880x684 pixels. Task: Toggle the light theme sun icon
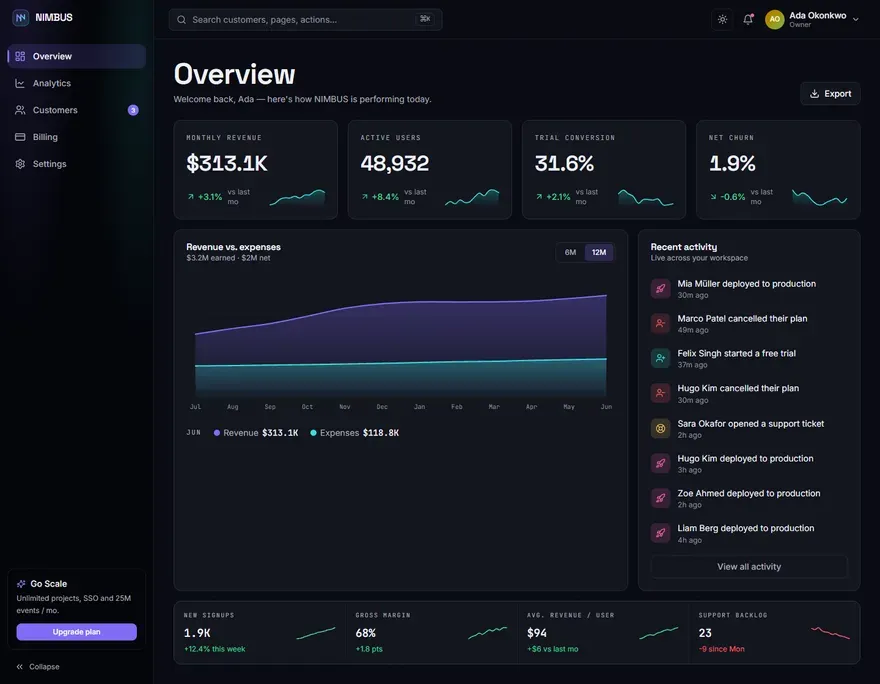pos(722,20)
